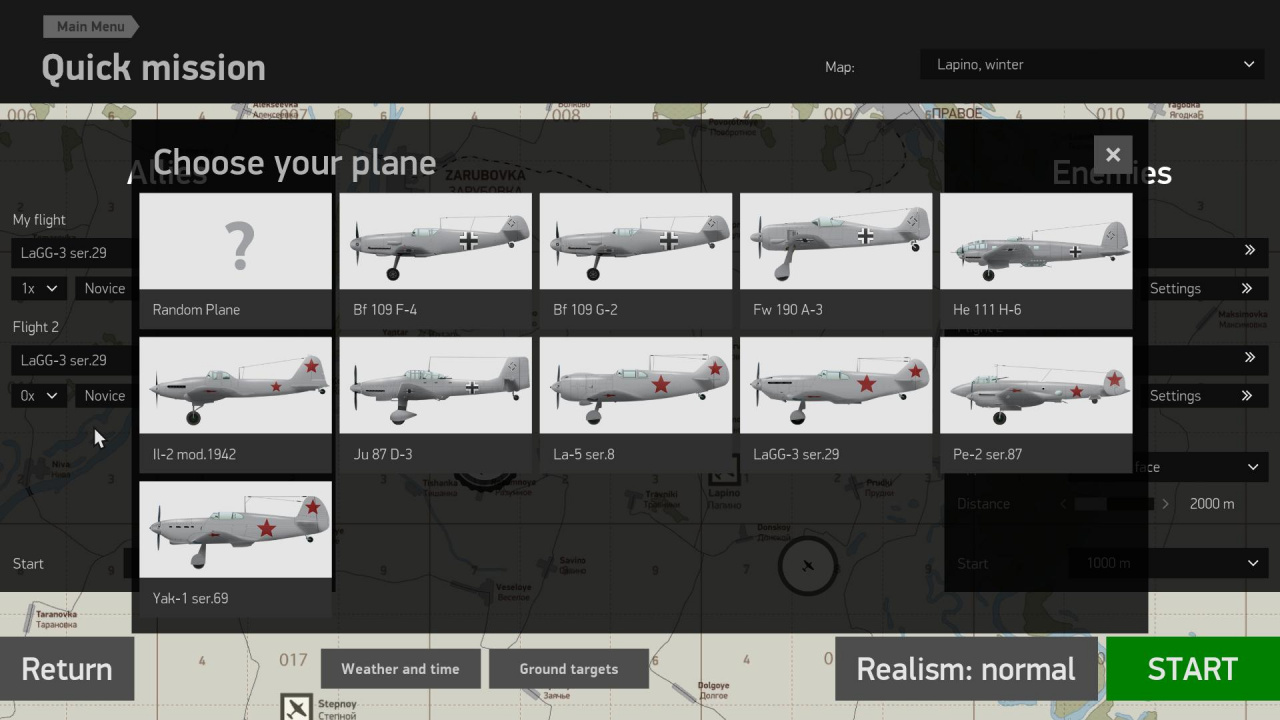Open the Map dropdown showing Lapino, winter
1280x720 pixels.
click(x=1094, y=64)
